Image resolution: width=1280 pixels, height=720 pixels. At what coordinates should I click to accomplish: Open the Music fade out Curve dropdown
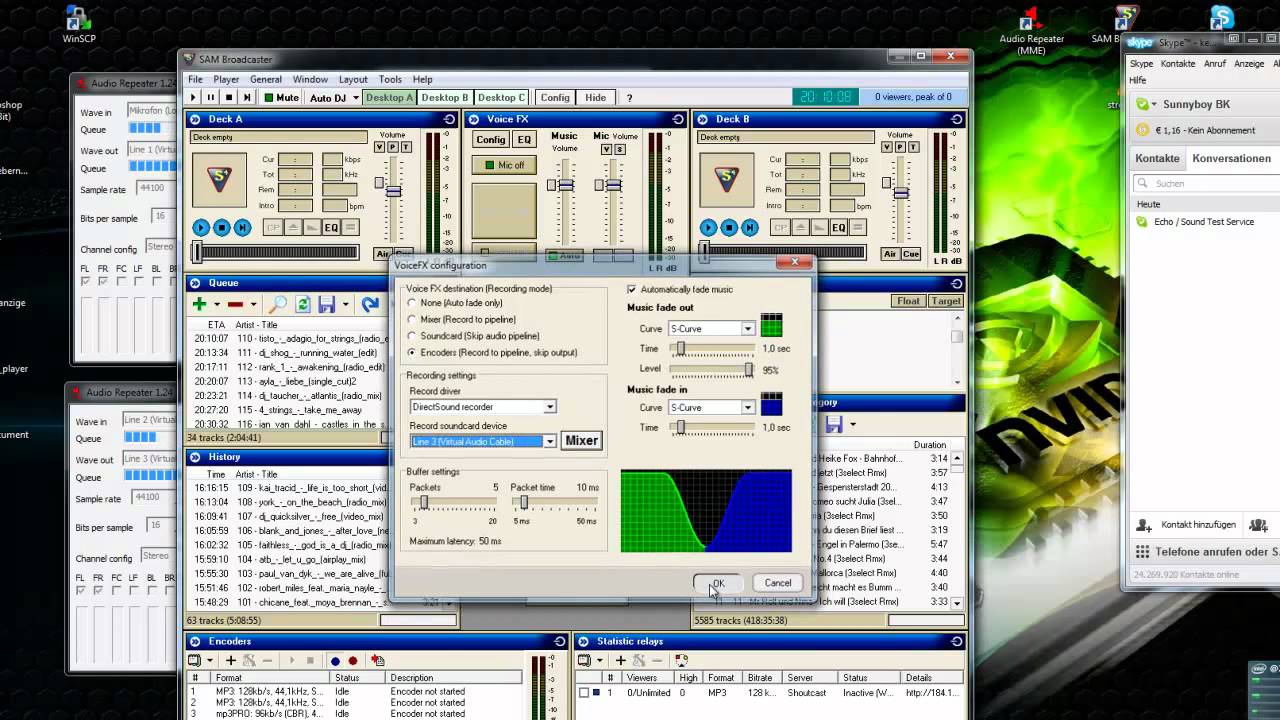[747, 329]
